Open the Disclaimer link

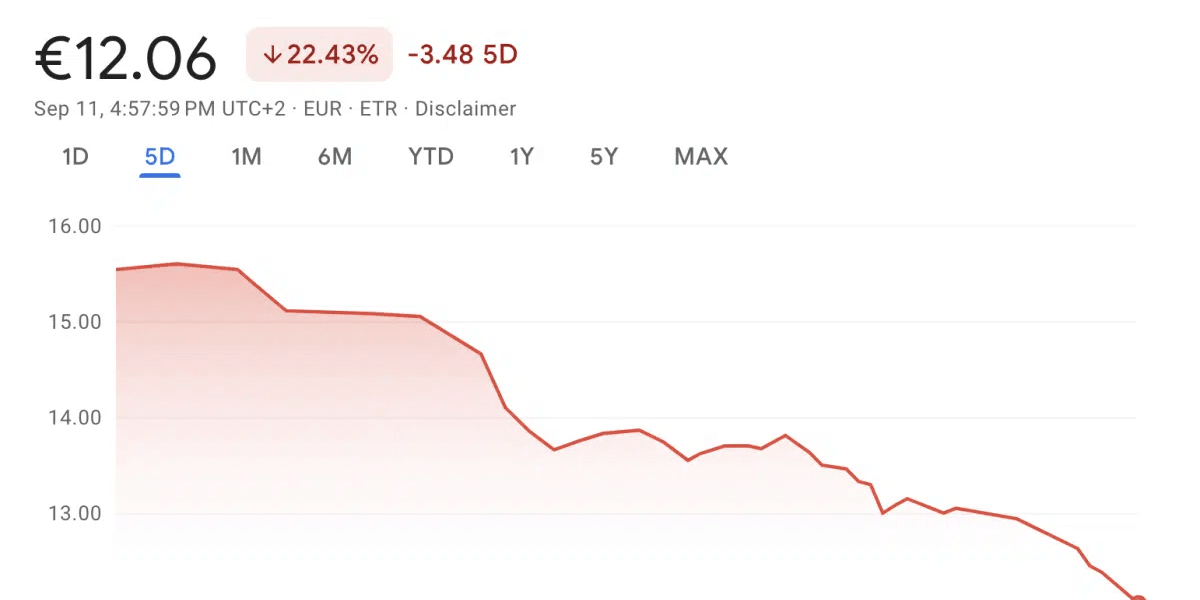[466, 109]
